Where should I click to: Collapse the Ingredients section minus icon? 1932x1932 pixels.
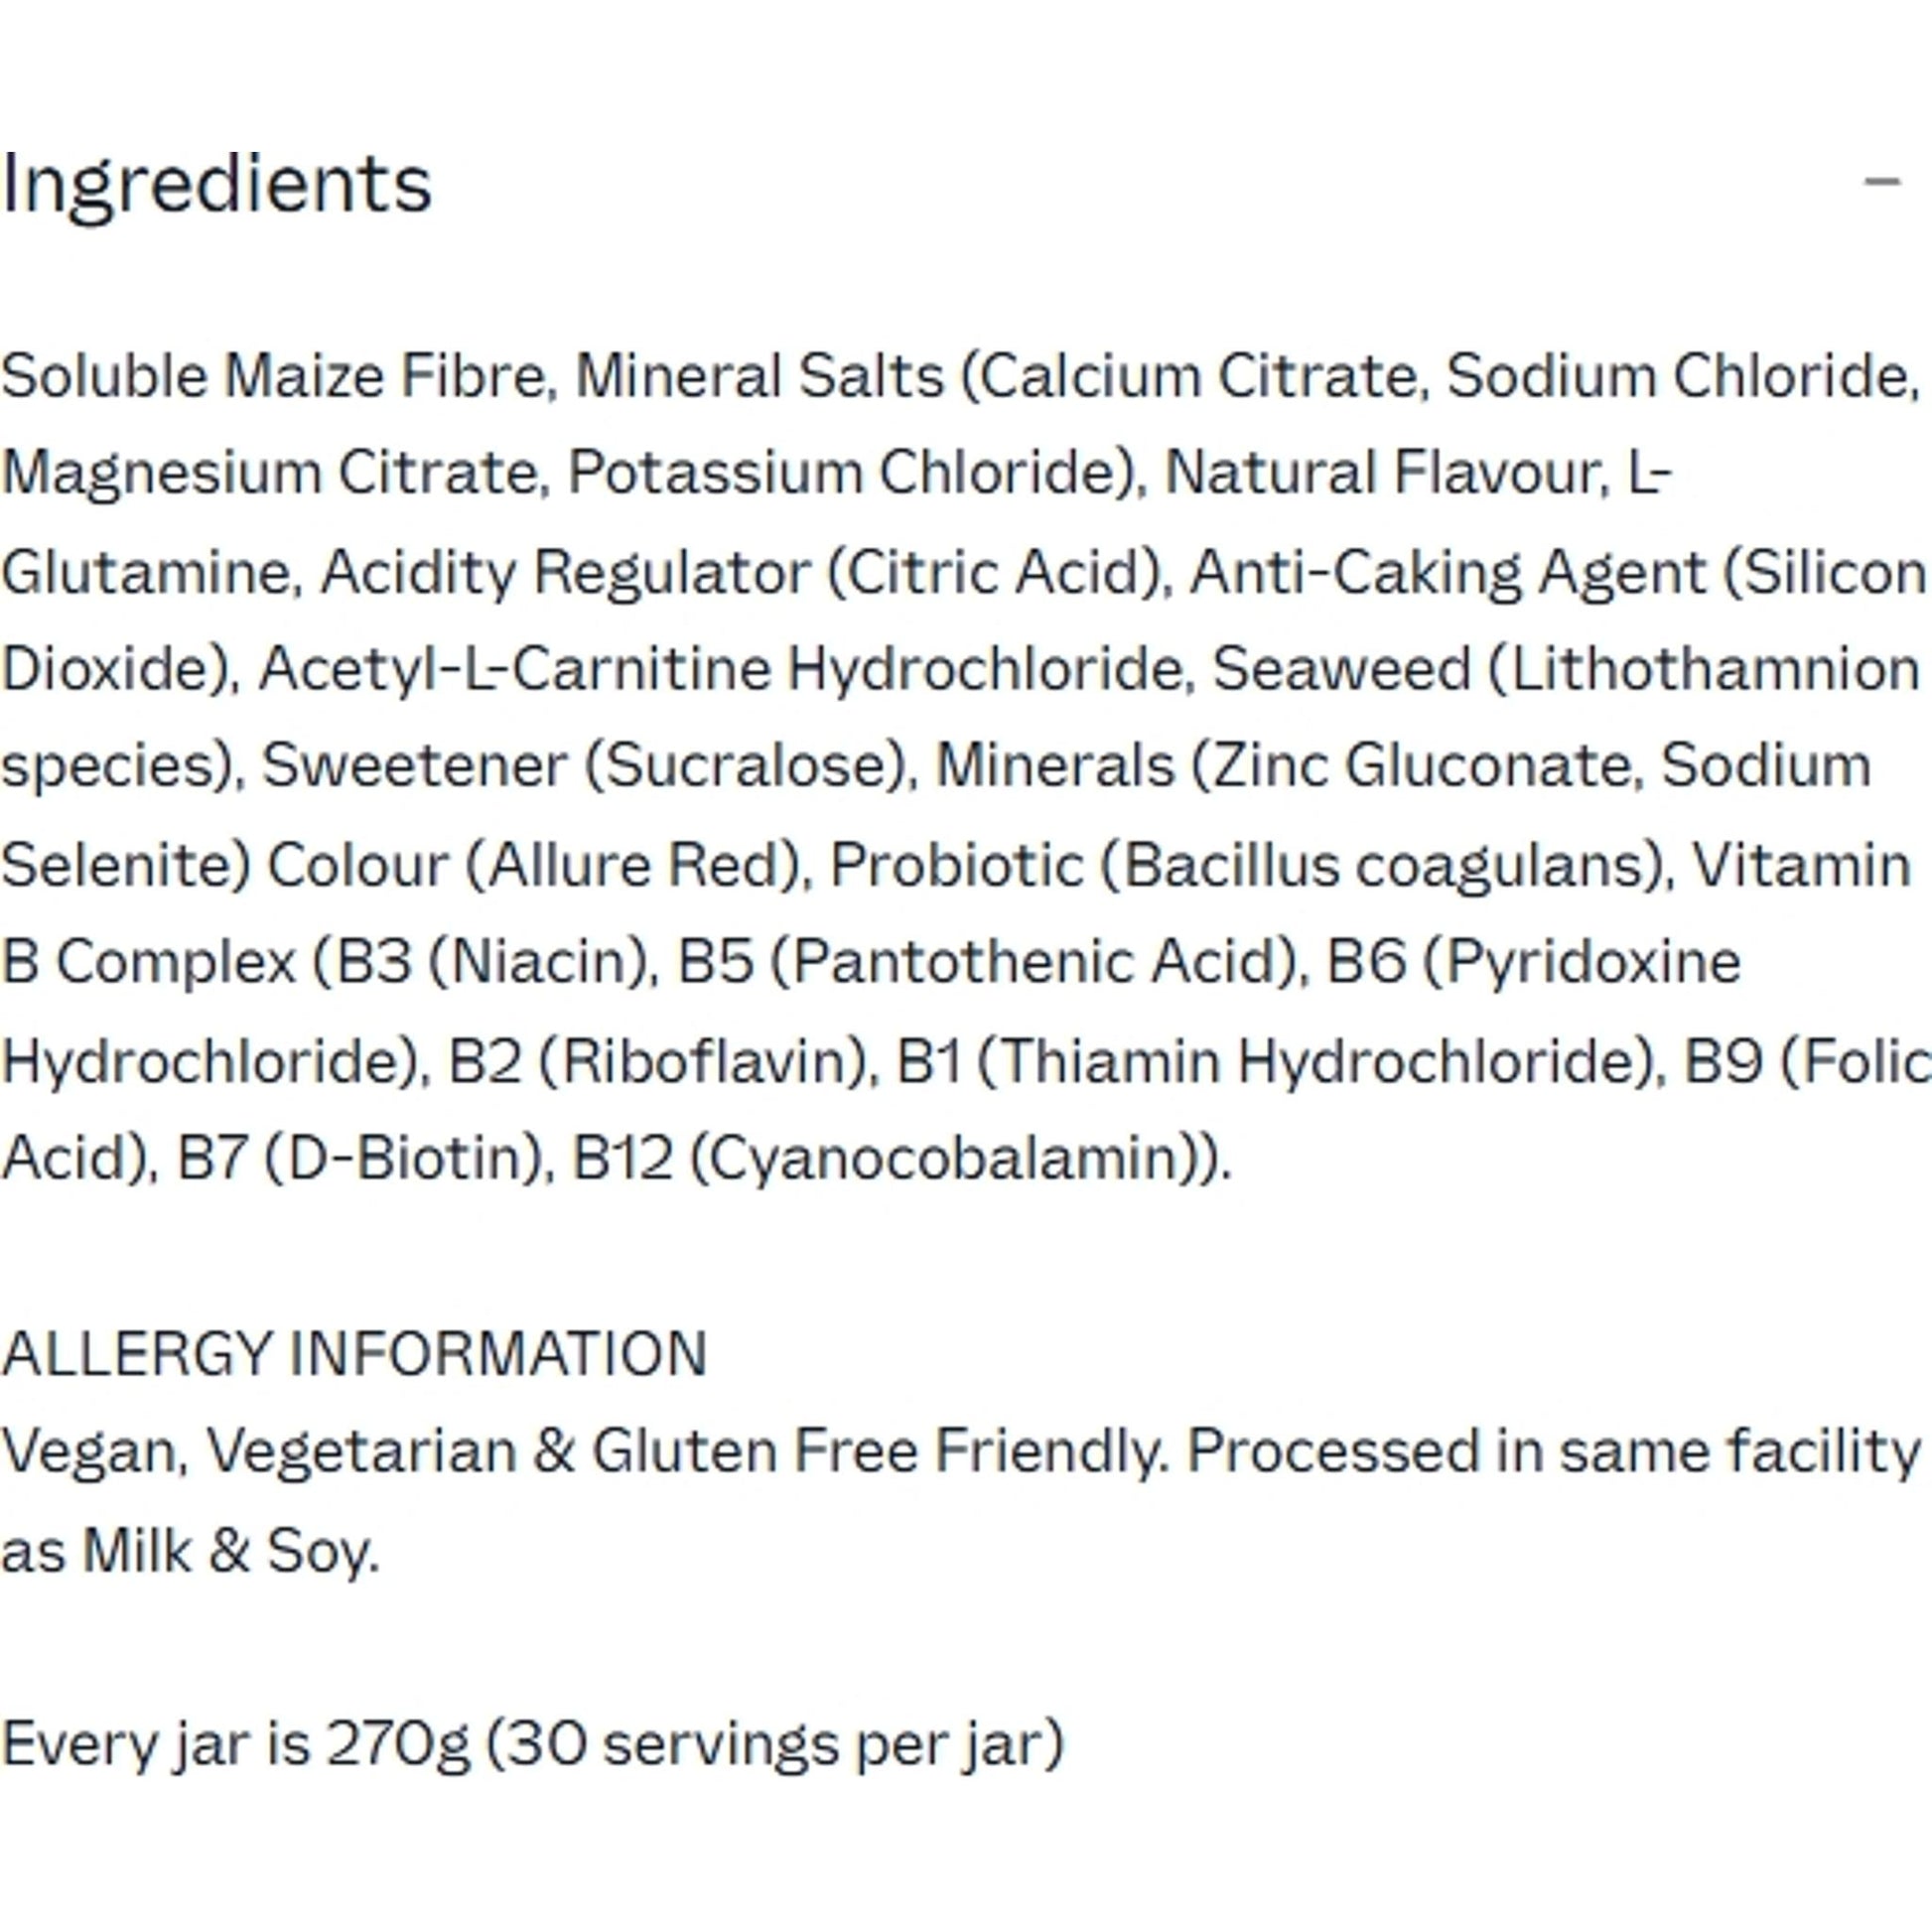(x=1881, y=182)
